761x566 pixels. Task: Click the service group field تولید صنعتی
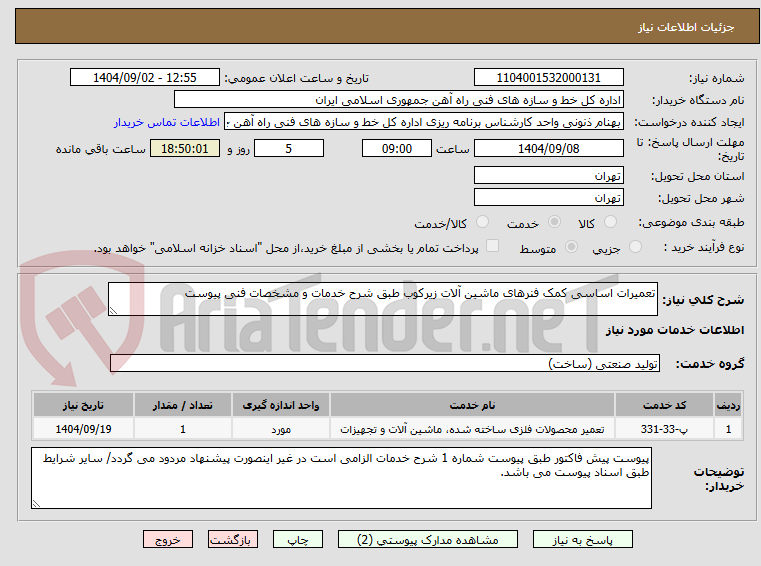pyautogui.click(x=384, y=363)
